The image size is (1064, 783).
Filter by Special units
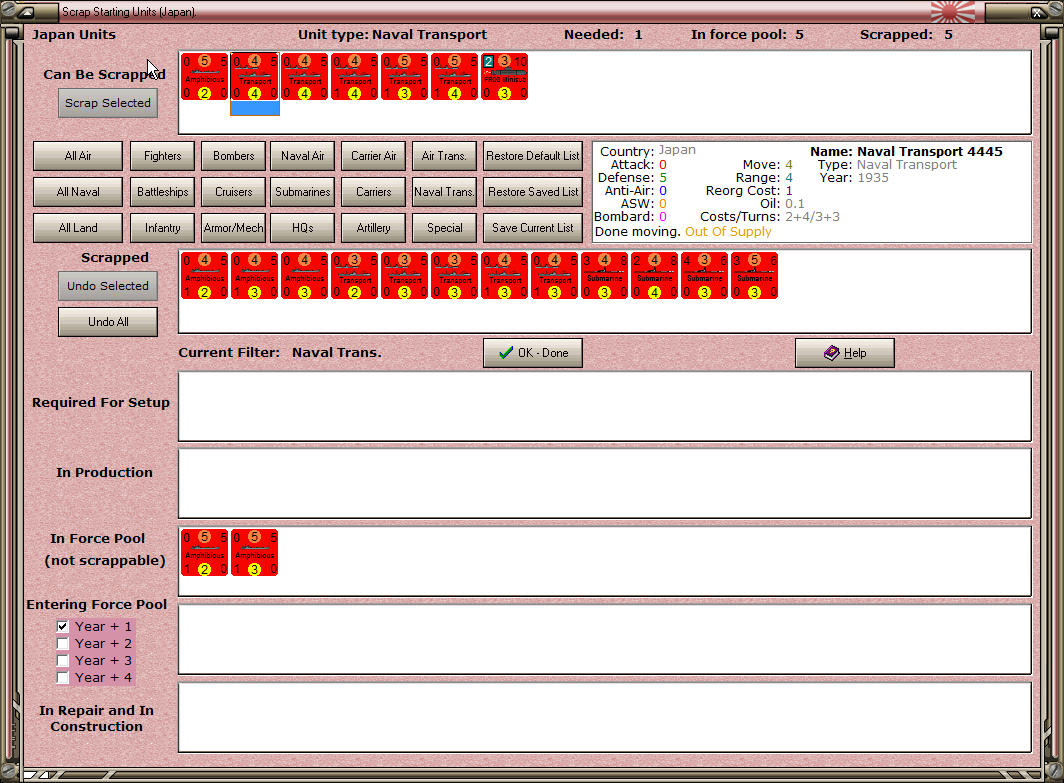click(444, 228)
